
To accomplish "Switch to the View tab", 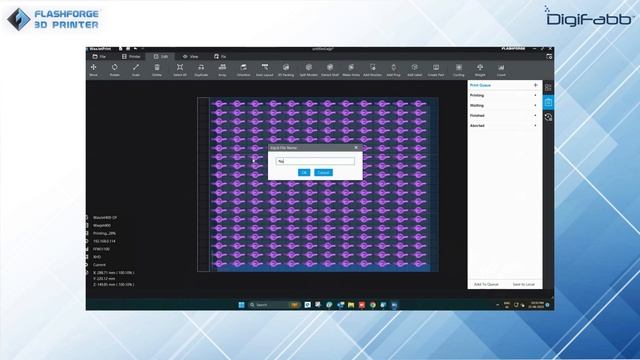I will [x=191, y=56].
